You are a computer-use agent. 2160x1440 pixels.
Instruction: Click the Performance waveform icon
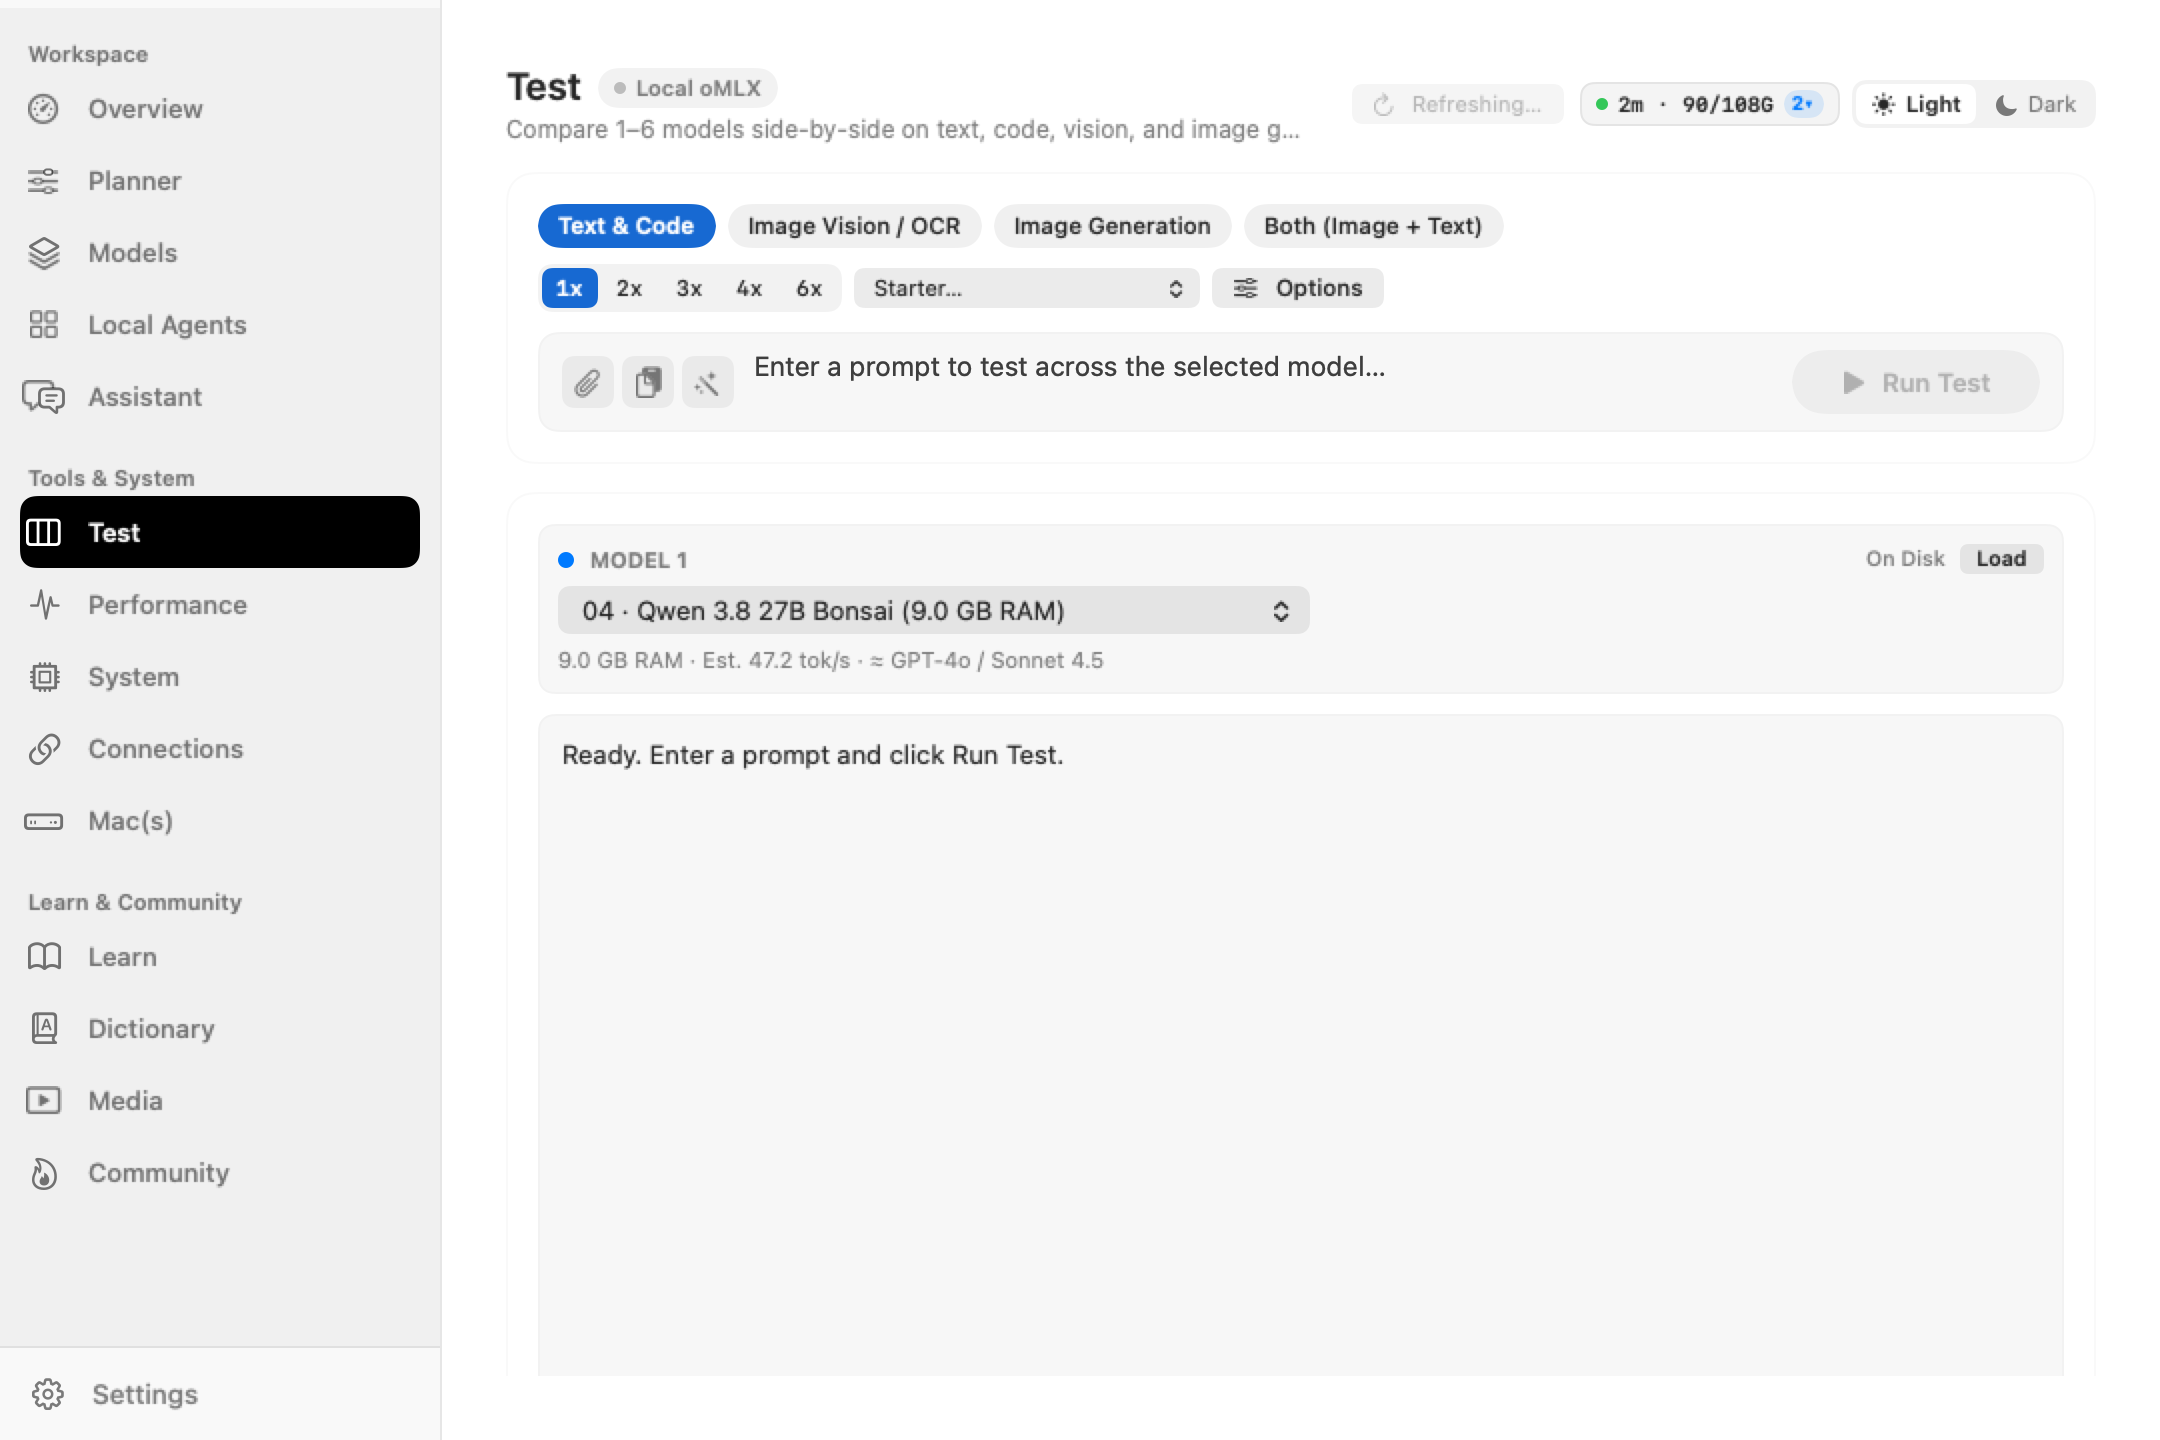coord(43,605)
